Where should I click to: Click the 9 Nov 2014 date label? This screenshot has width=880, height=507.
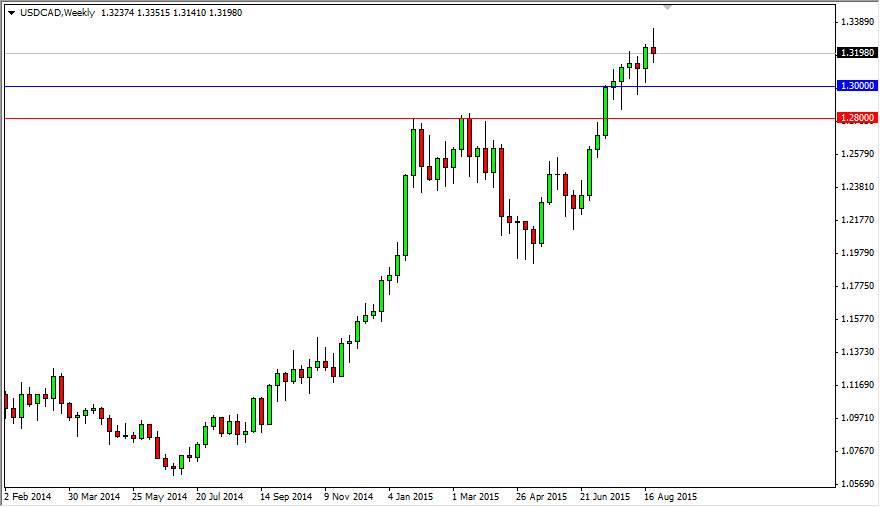click(x=349, y=497)
